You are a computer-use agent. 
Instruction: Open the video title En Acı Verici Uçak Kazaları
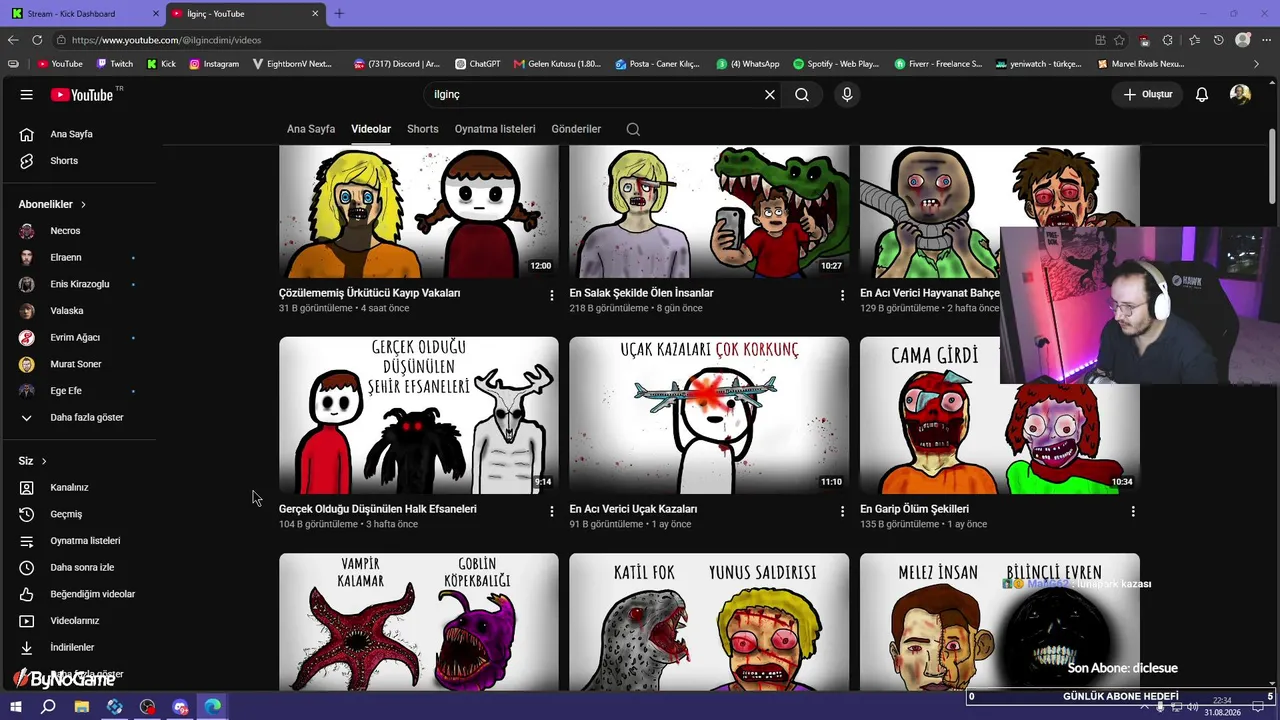tap(633, 509)
